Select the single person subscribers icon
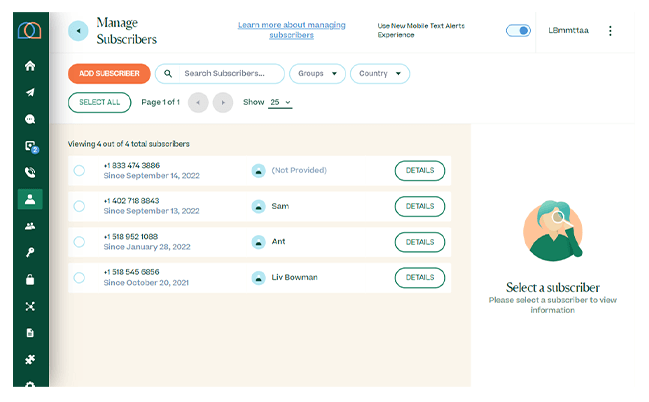This screenshot has height=402, width=649. pyautogui.click(x=30, y=199)
